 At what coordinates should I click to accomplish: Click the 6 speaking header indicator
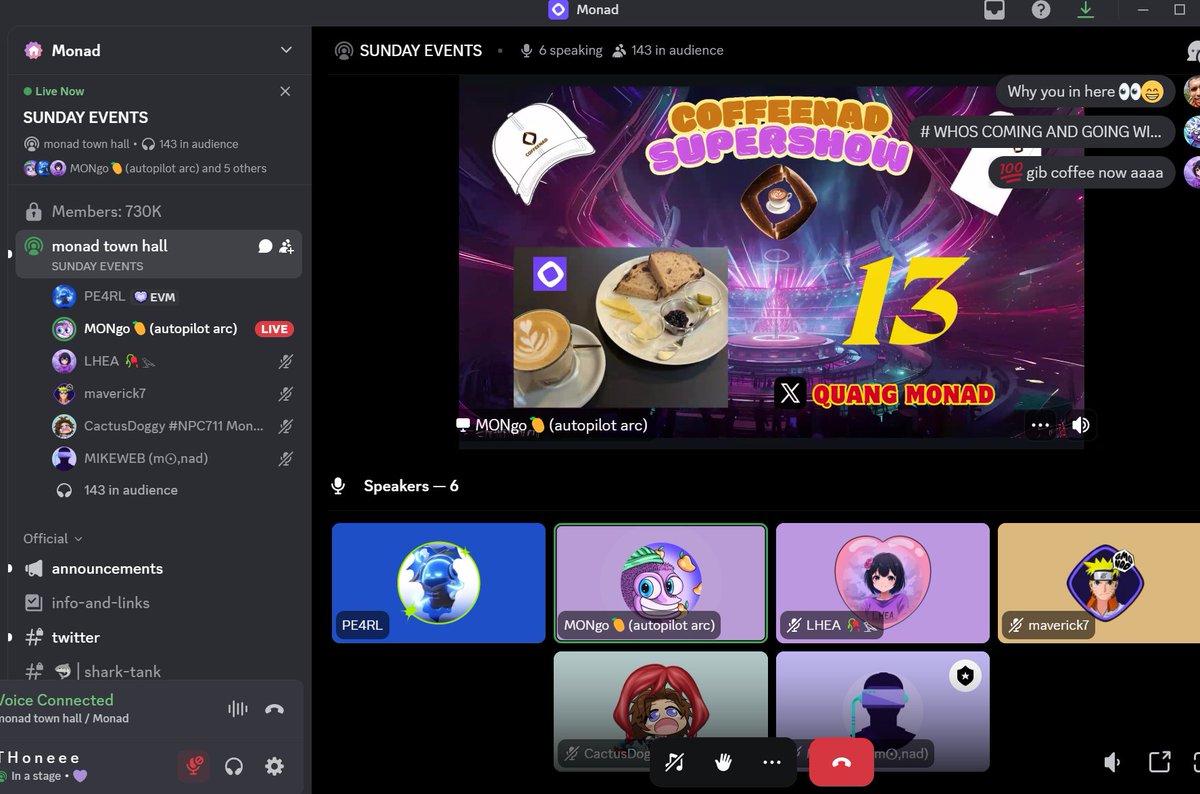pos(561,50)
